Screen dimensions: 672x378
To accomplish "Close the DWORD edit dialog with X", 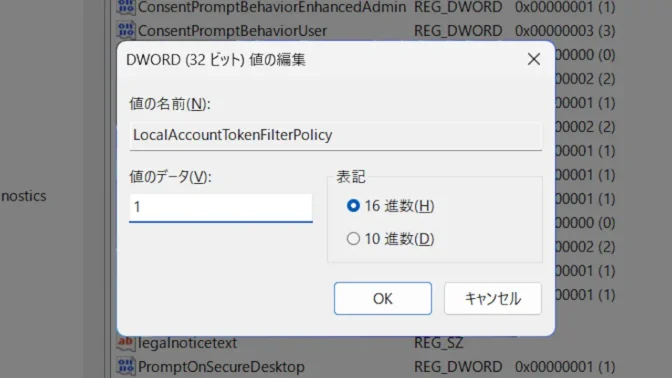I will tap(534, 59).
